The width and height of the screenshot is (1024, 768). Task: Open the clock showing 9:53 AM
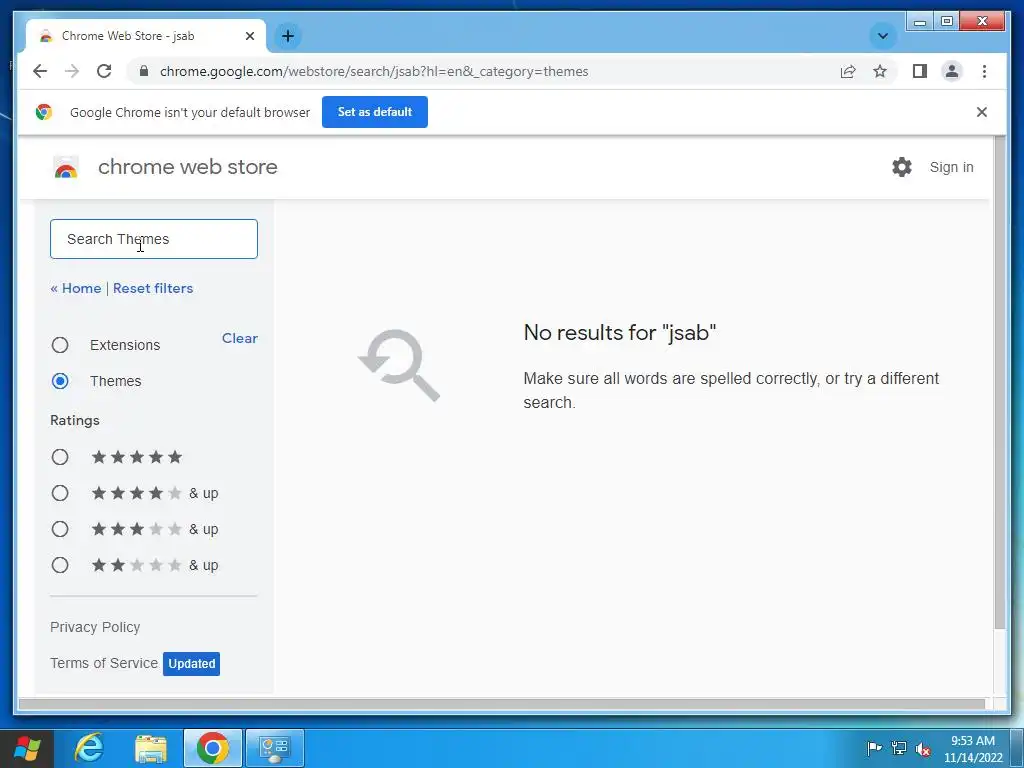click(972, 749)
